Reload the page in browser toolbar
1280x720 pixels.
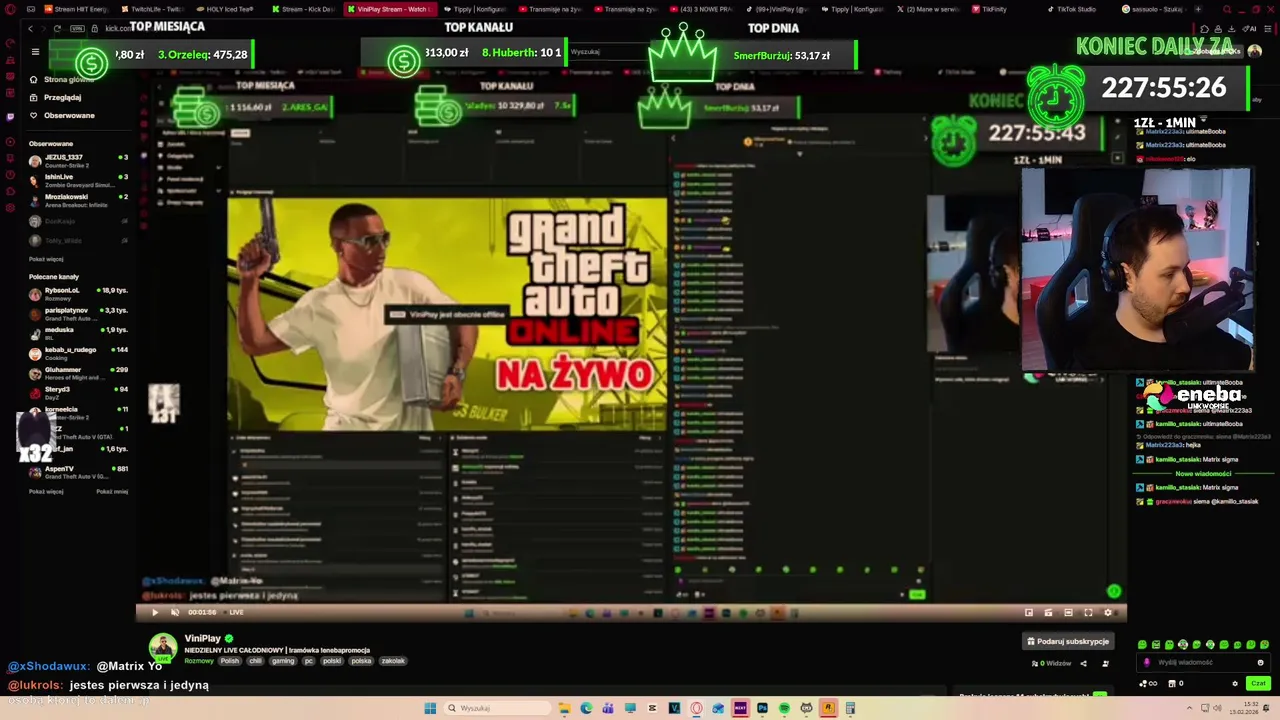57,29
